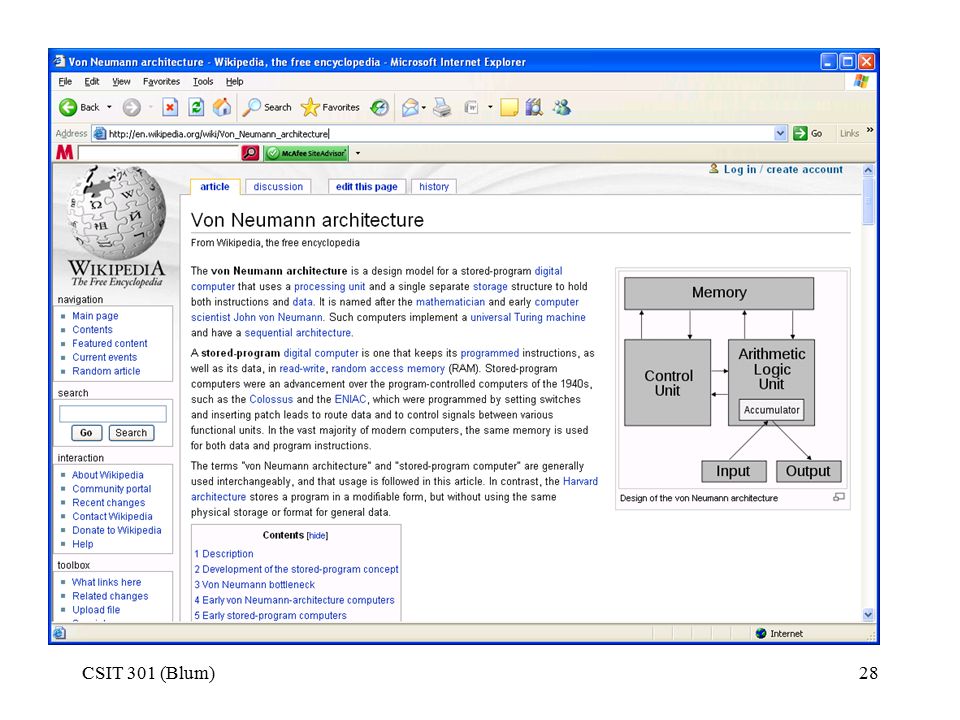Click the Windows flag logo
The width and height of the screenshot is (960, 720).
pos(861,81)
